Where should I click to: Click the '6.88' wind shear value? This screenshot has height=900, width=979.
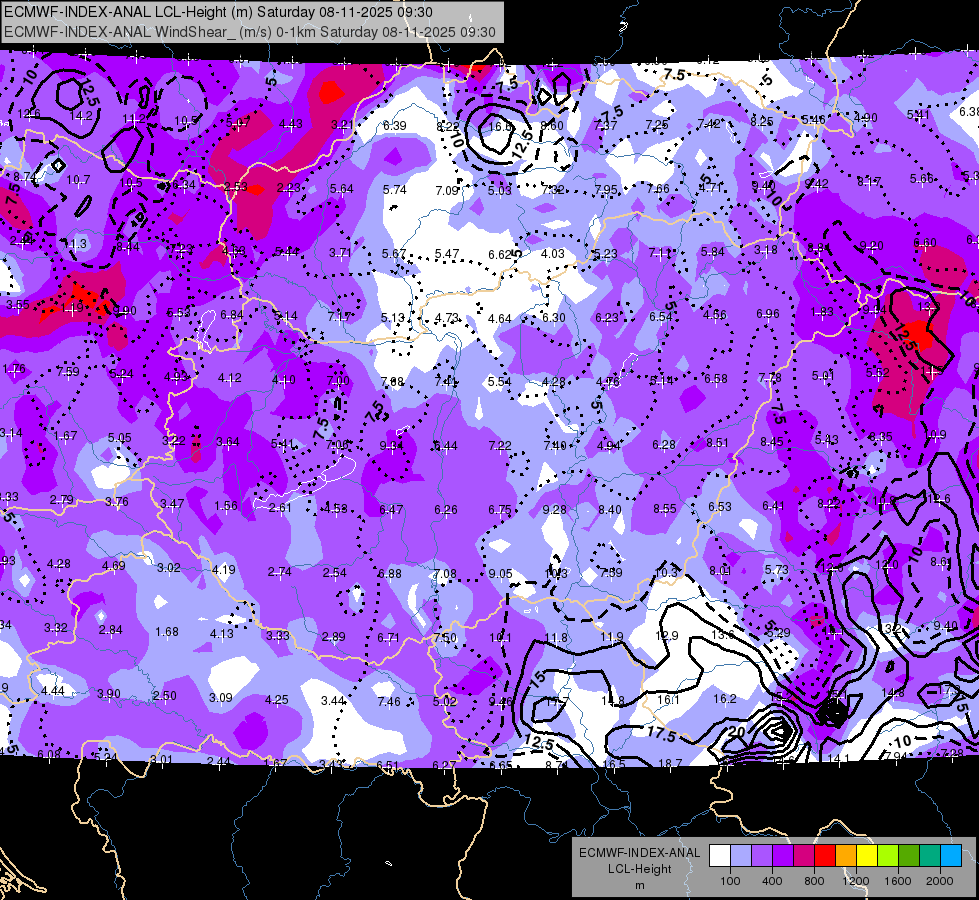pyautogui.click(x=390, y=574)
